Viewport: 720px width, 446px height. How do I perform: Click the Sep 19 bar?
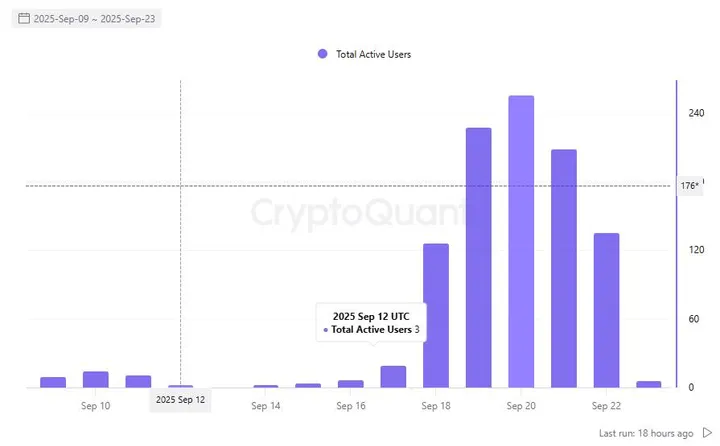(478, 257)
